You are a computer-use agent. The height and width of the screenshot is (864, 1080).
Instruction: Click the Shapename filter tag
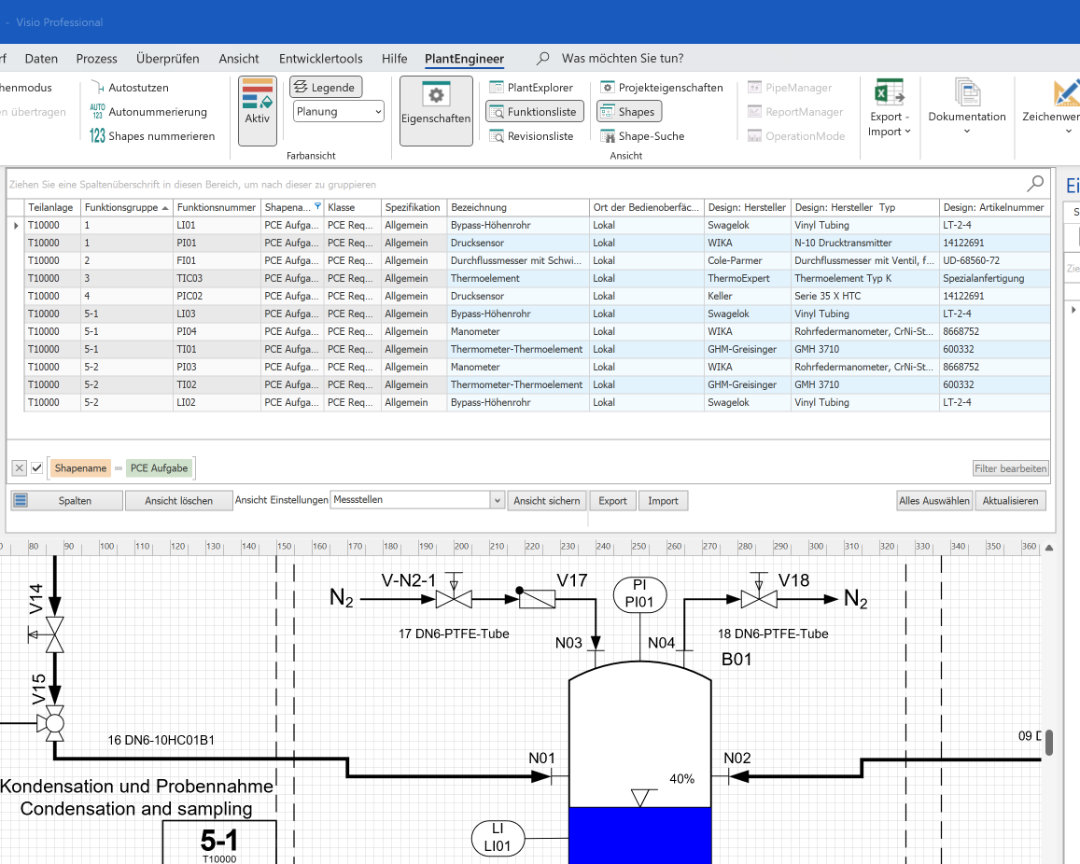(81, 468)
